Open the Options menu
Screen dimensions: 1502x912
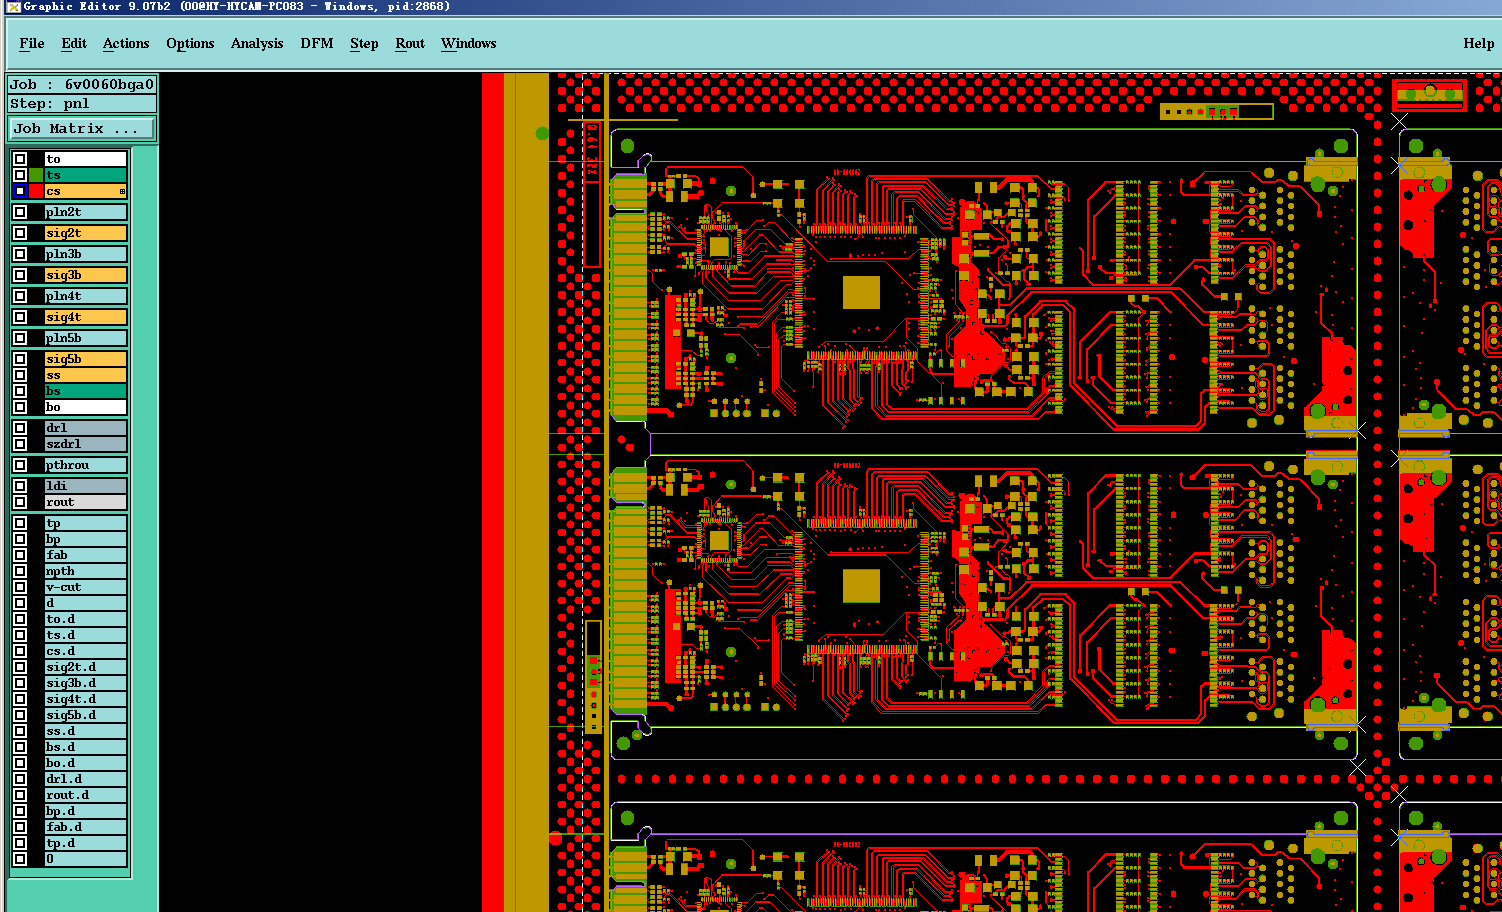point(190,43)
